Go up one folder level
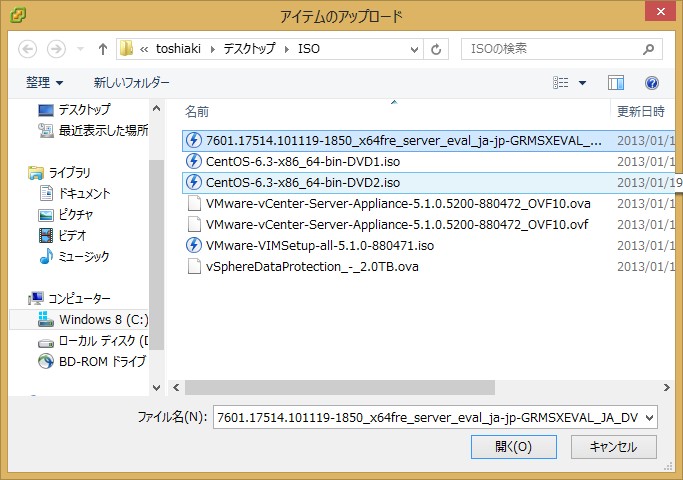The height and width of the screenshot is (480, 683). coord(103,49)
